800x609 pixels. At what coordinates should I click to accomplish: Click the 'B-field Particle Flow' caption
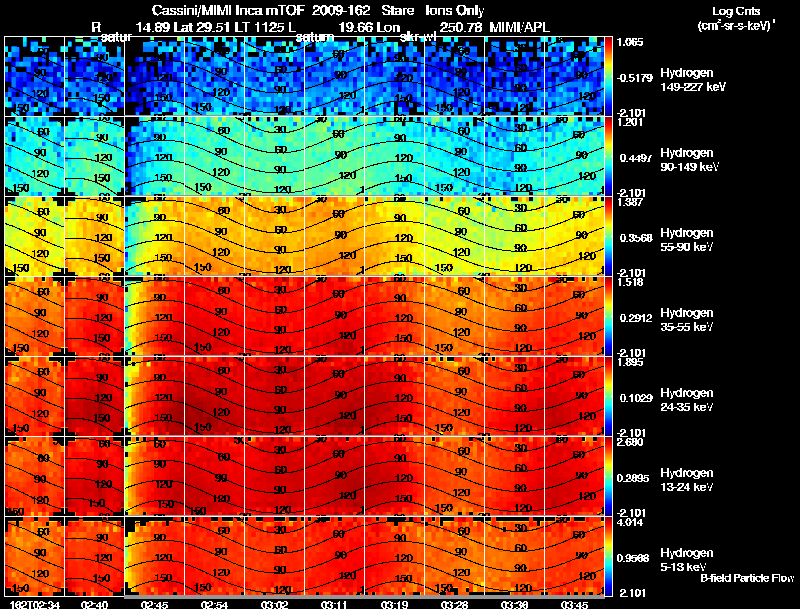747,578
